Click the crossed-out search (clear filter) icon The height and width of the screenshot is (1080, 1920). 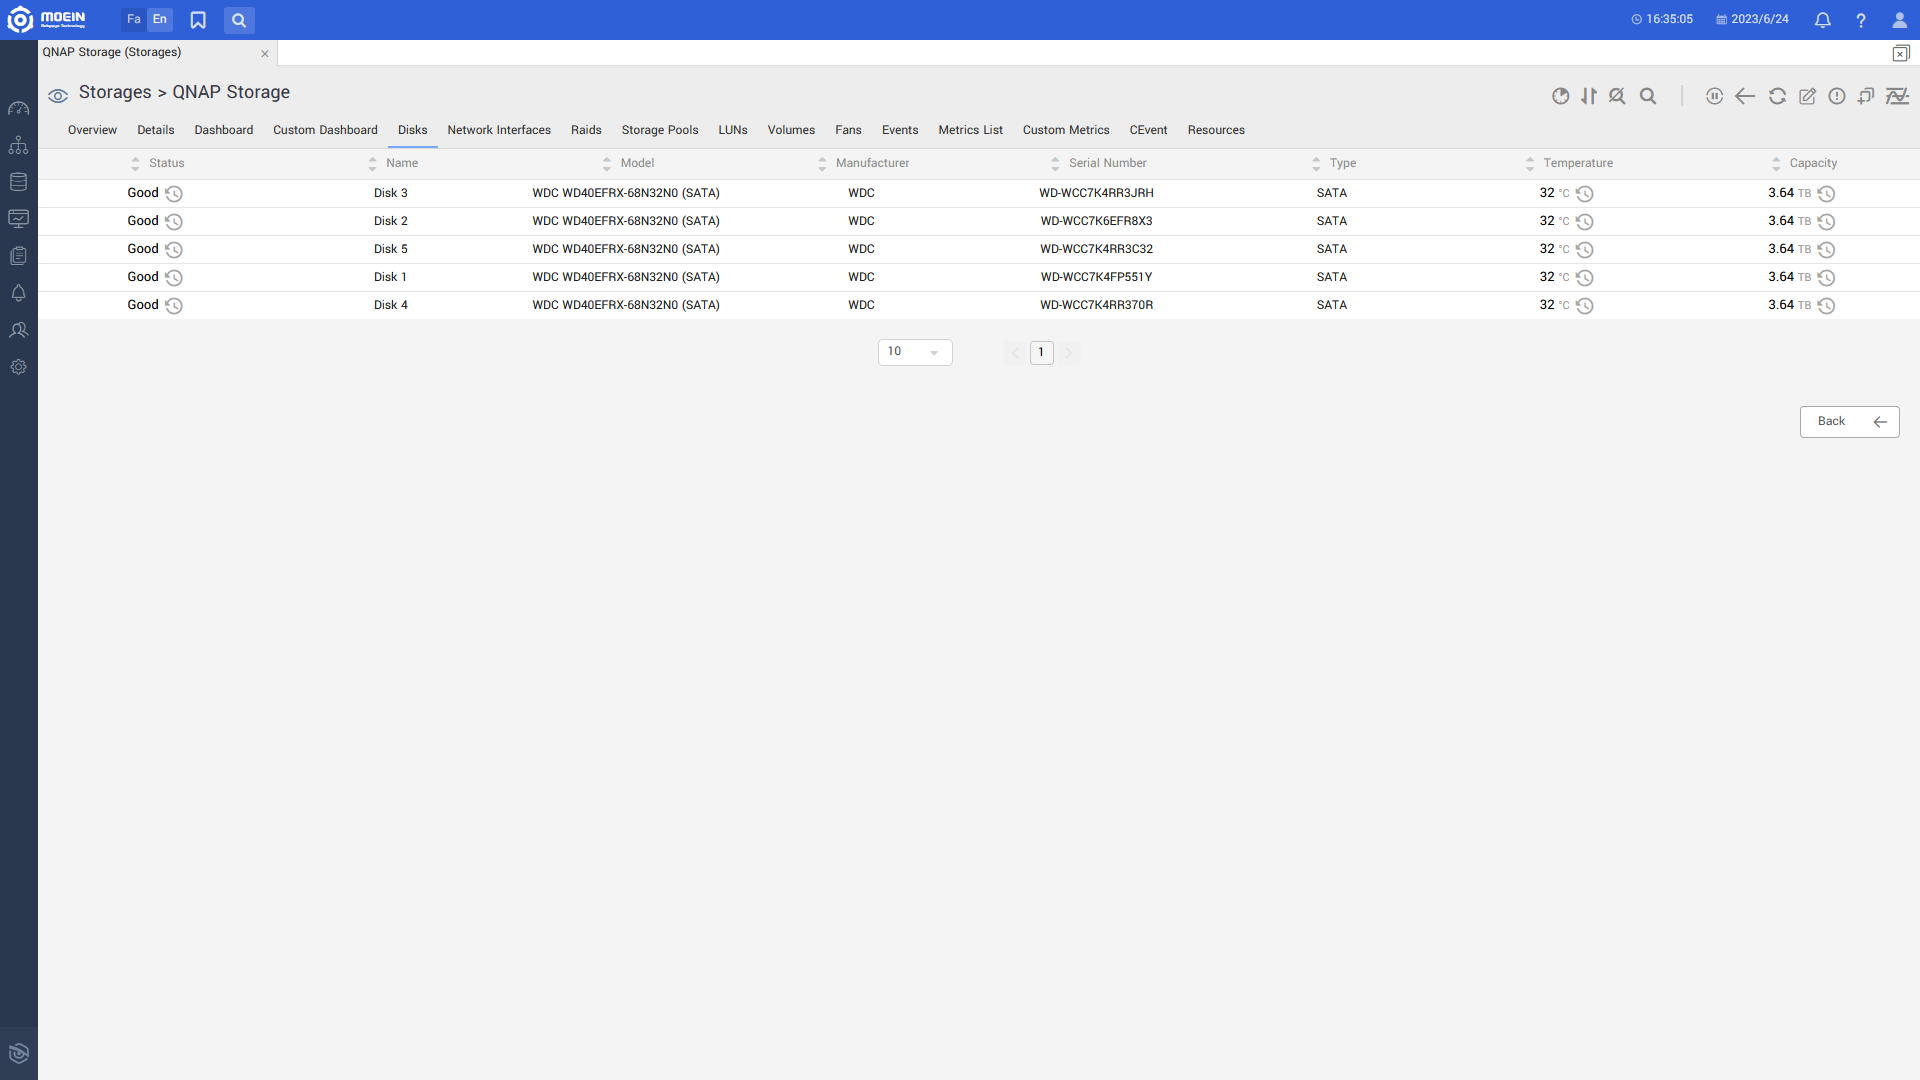tap(1617, 96)
